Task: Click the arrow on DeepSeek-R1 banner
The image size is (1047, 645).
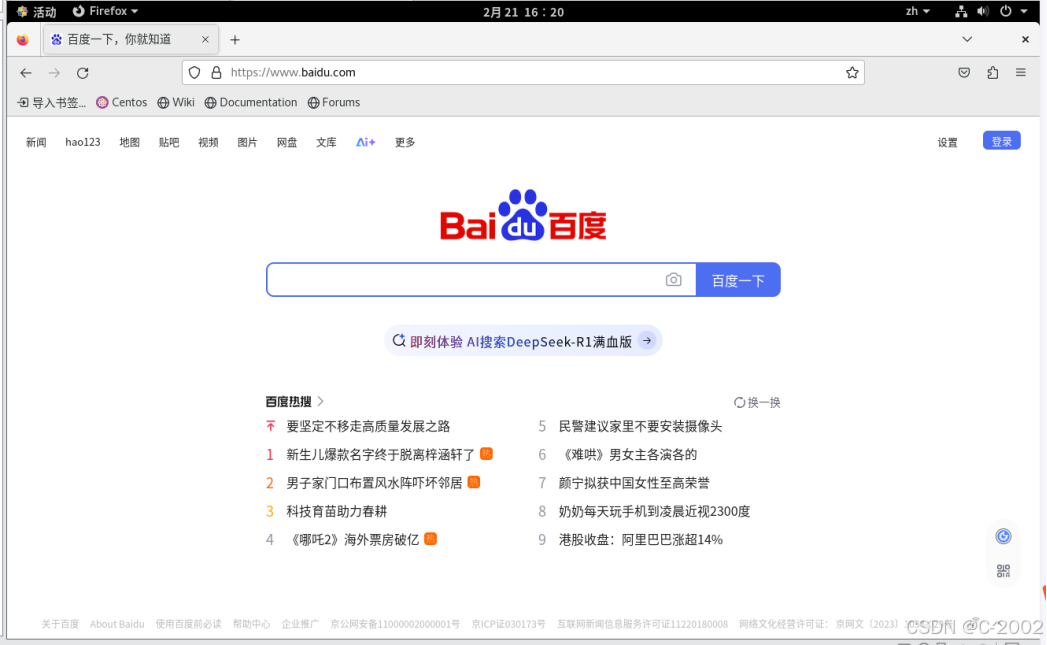Action: pyautogui.click(x=647, y=341)
